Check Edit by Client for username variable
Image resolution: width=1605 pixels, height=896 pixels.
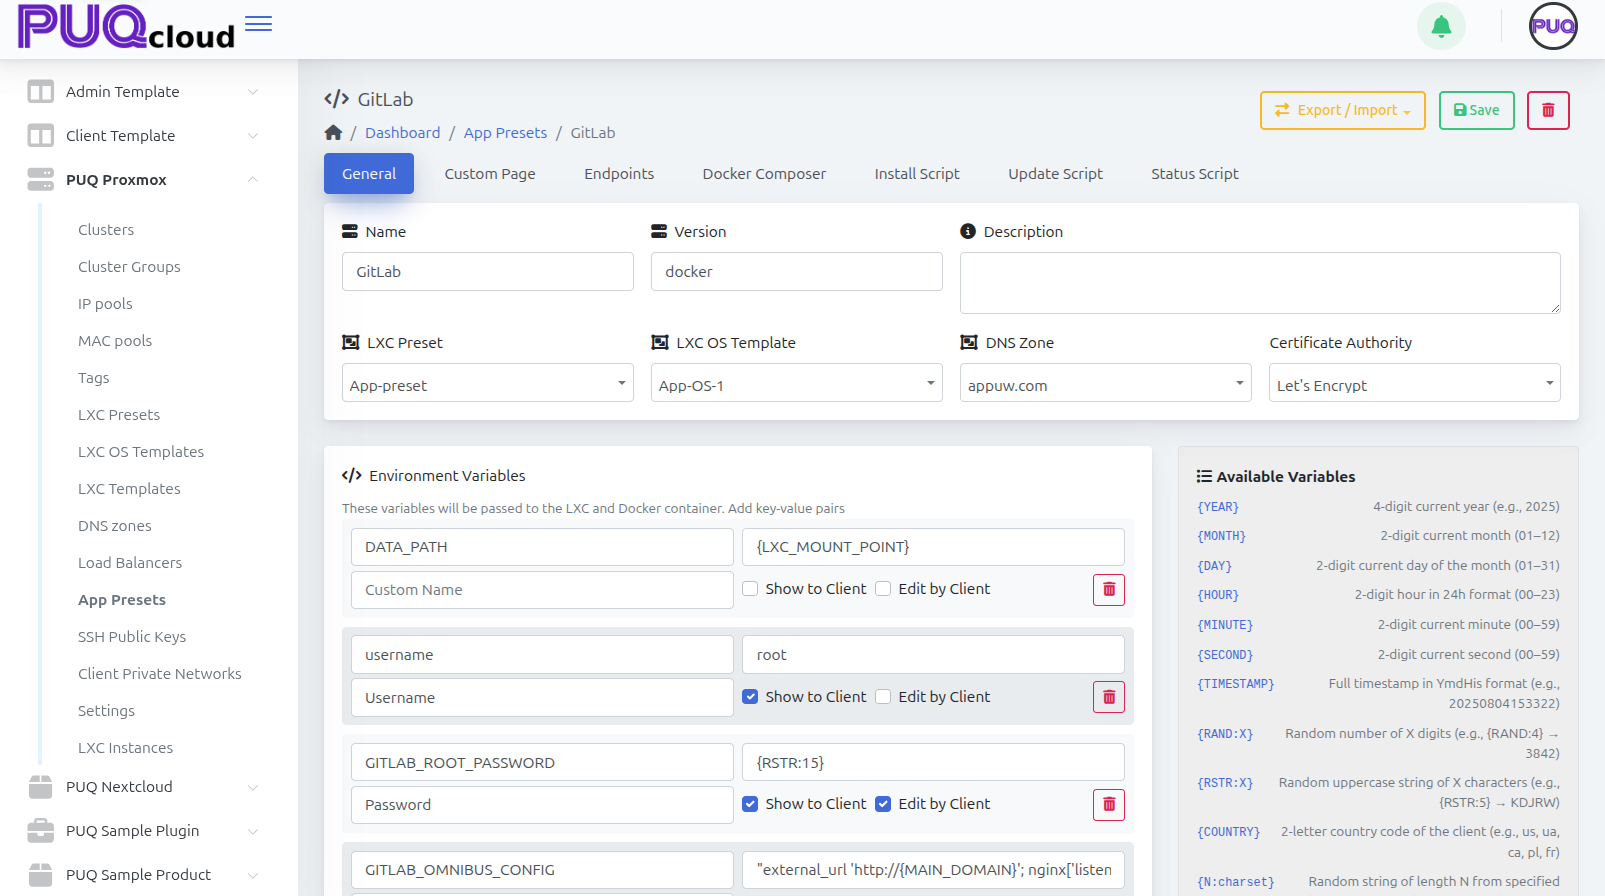883,697
